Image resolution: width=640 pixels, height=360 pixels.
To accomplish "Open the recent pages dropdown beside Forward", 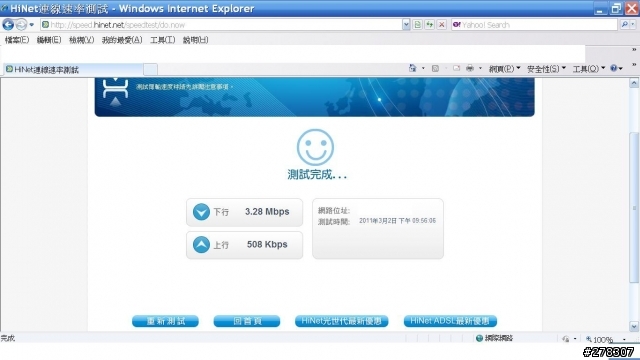I will 32,25.
